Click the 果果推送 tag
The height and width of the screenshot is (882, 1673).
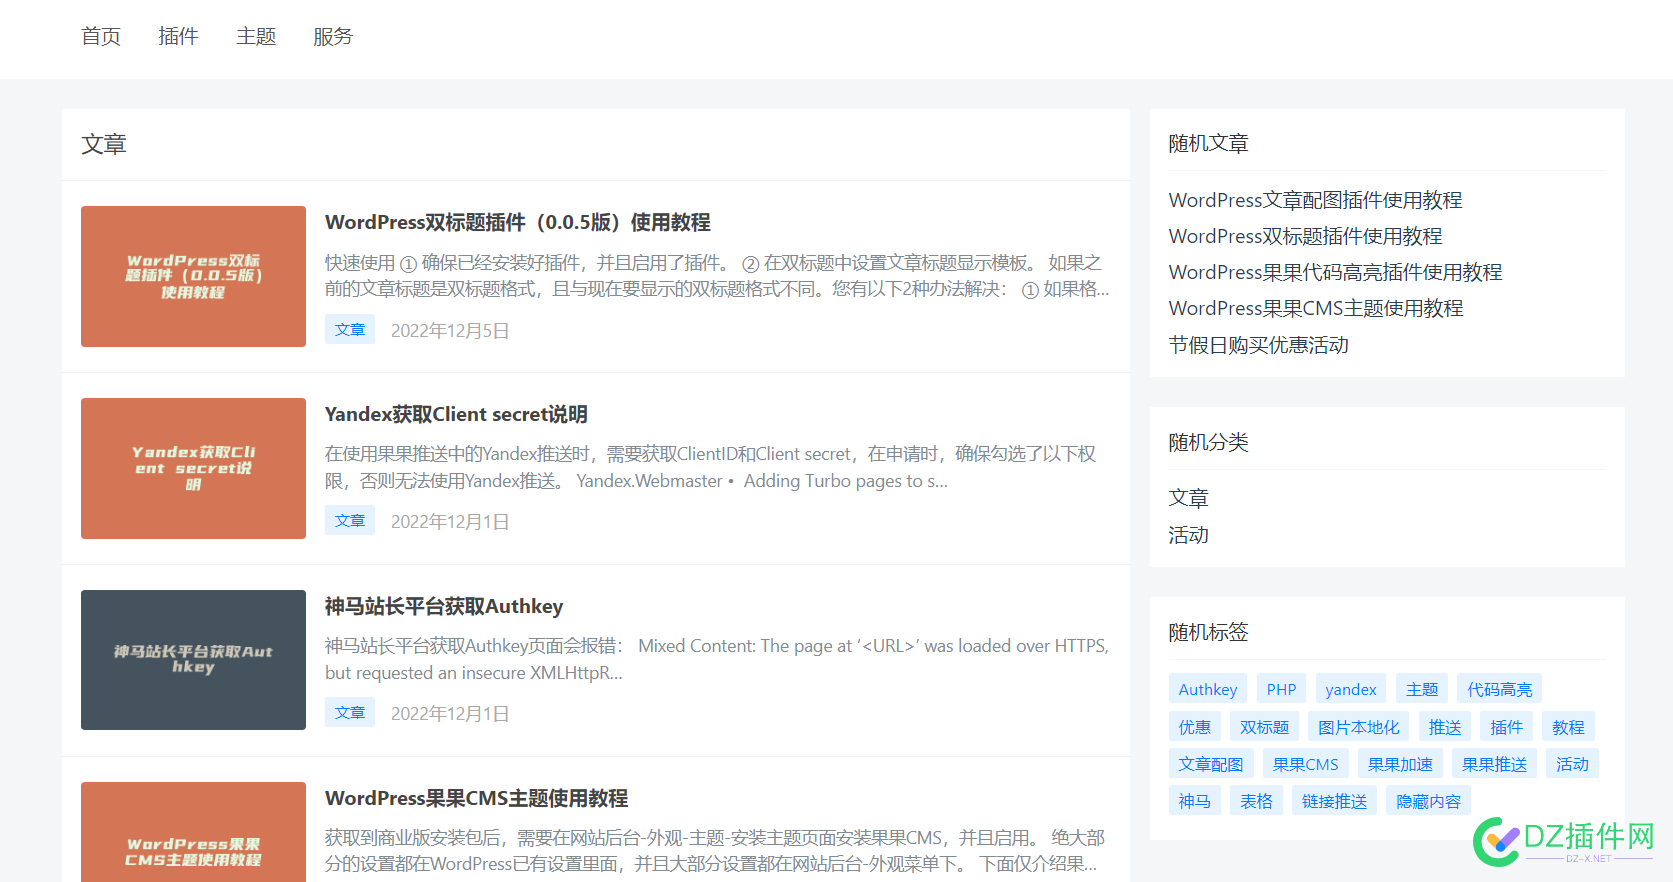click(x=1494, y=764)
